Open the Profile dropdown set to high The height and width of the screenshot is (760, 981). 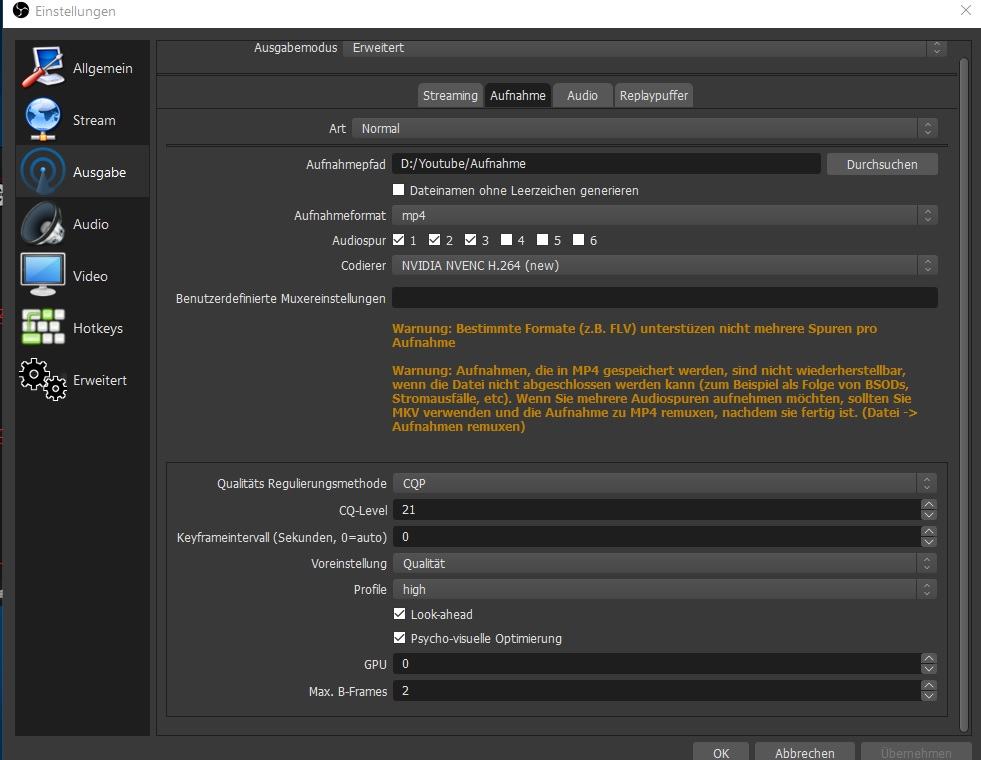[664, 589]
